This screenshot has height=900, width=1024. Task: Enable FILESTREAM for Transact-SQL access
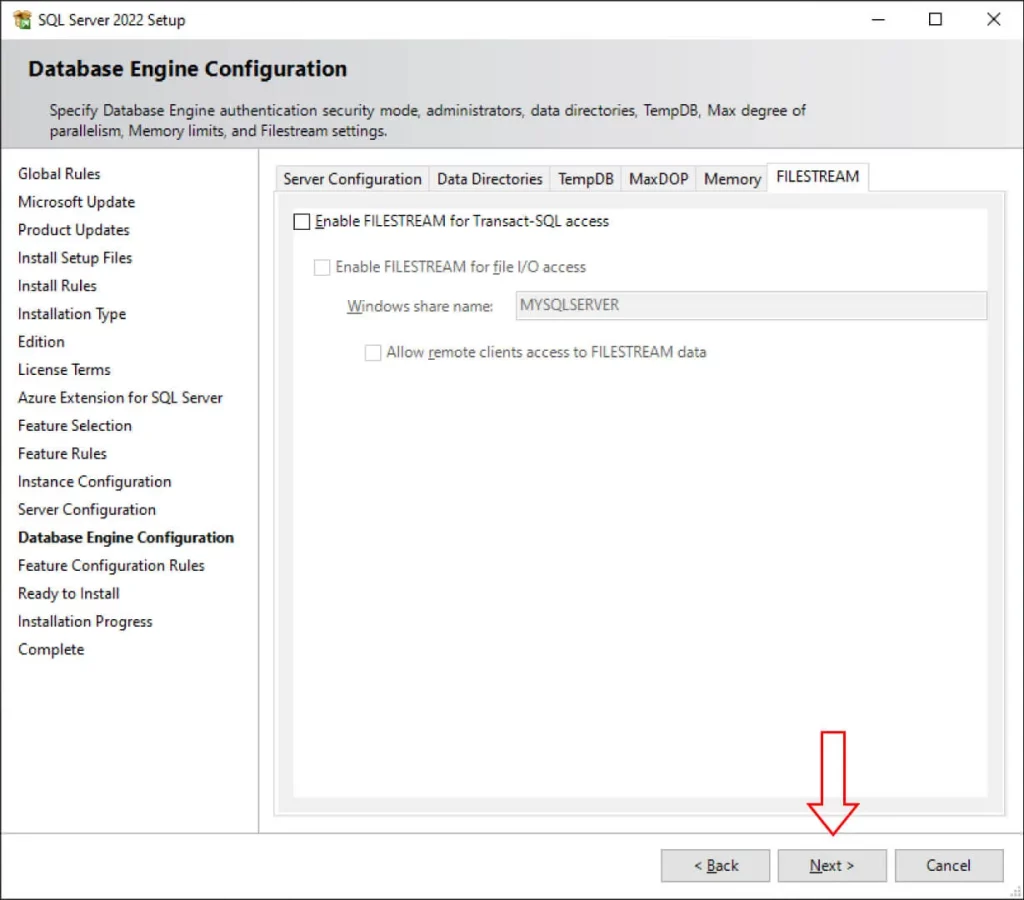coord(301,221)
